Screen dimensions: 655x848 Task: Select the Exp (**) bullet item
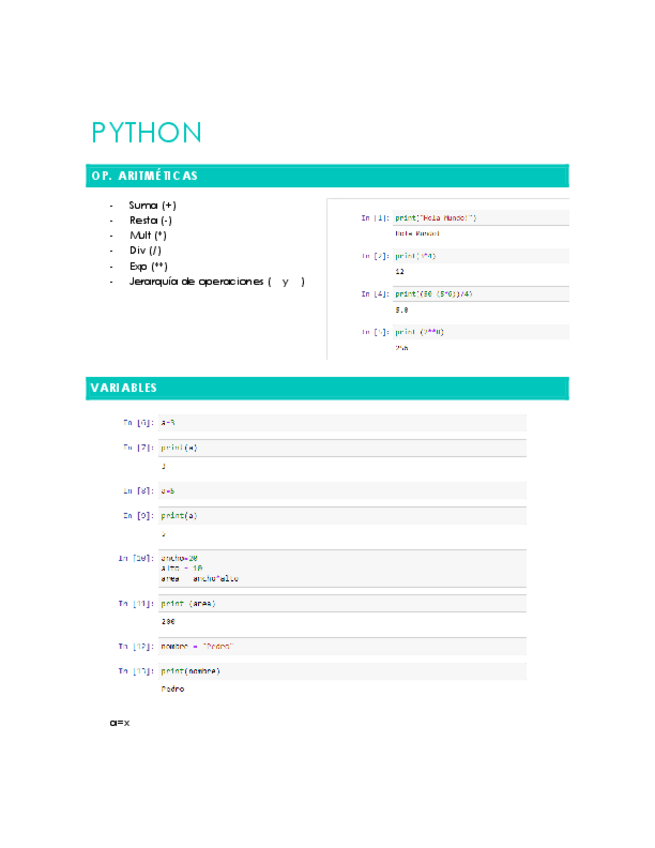click(x=149, y=266)
